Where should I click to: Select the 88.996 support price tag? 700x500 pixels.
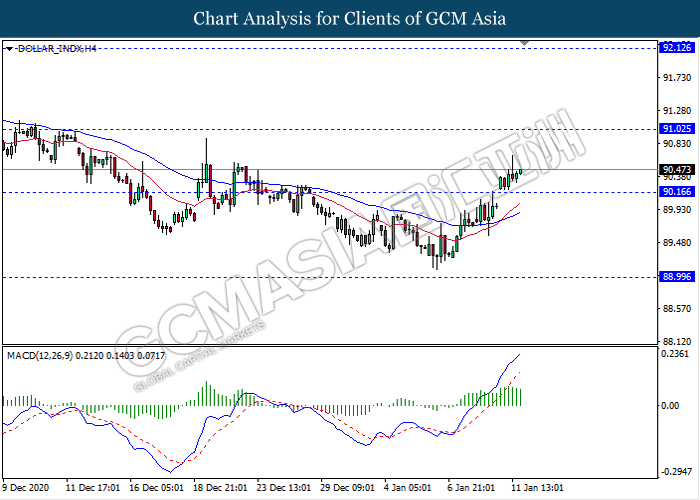tap(676, 277)
